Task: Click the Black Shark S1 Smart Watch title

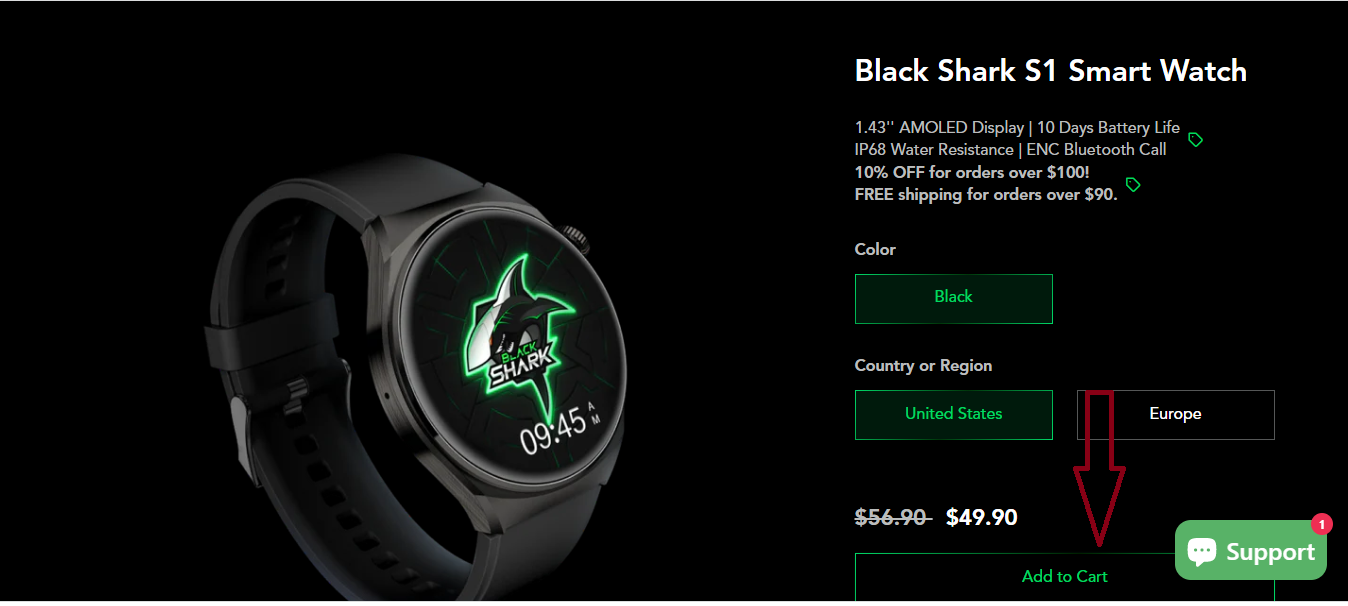Action: click(x=1051, y=71)
